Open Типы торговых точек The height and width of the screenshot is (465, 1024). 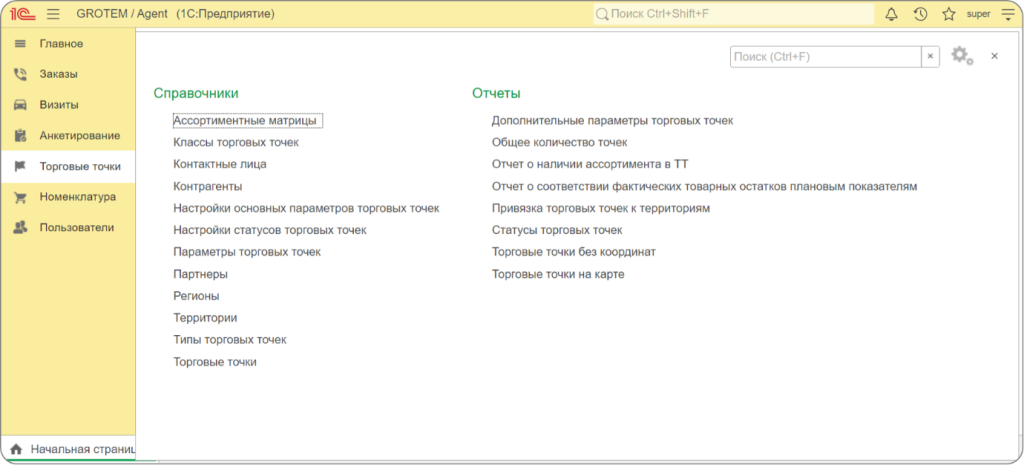click(230, 340)
